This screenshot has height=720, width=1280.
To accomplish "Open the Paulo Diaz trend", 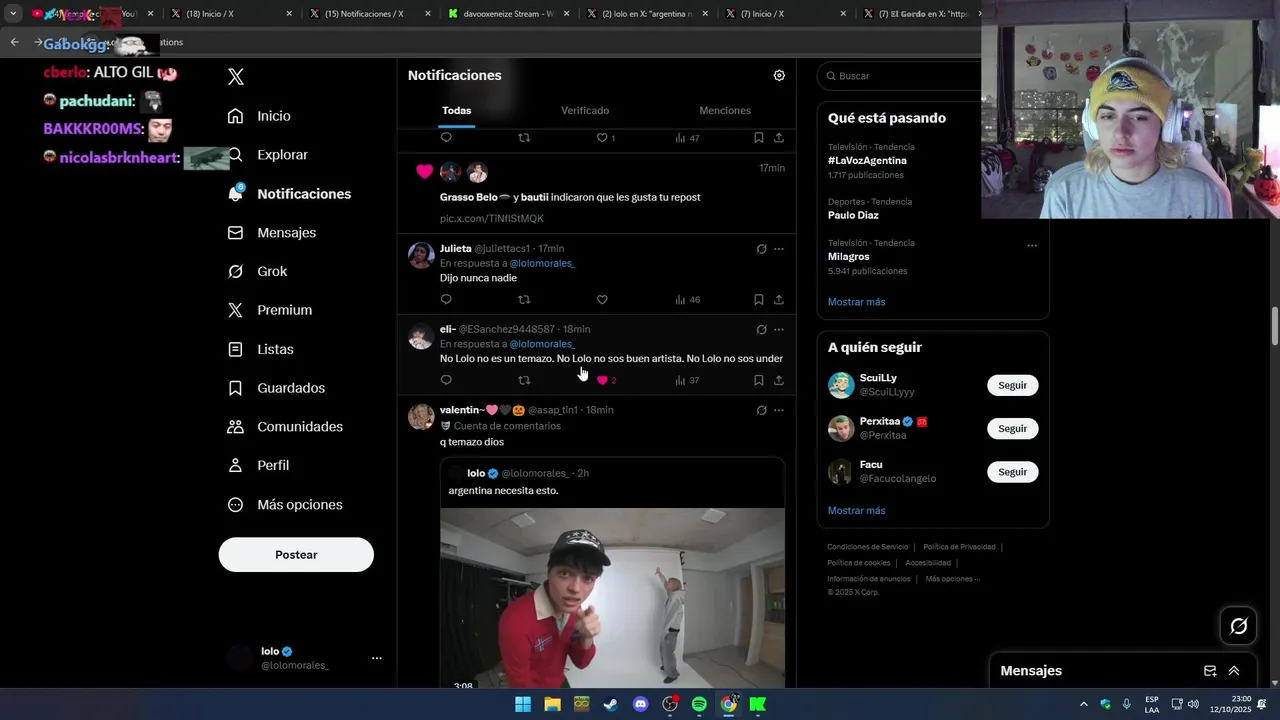I will click(x=853, y=216).
